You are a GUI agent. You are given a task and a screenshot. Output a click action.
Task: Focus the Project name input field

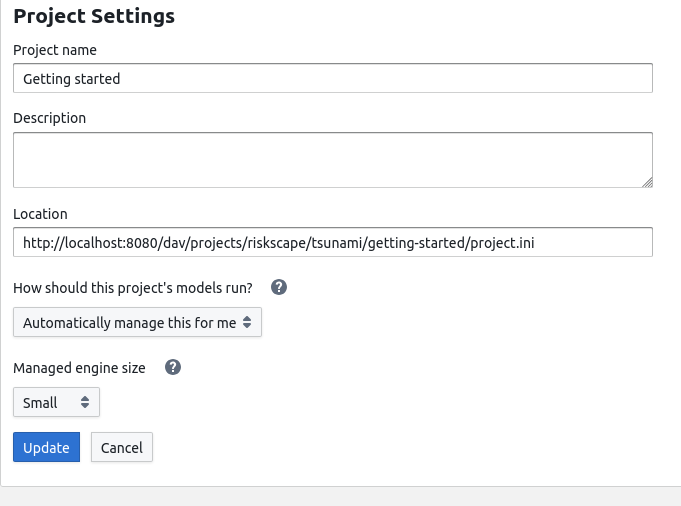tap(333, 78)
